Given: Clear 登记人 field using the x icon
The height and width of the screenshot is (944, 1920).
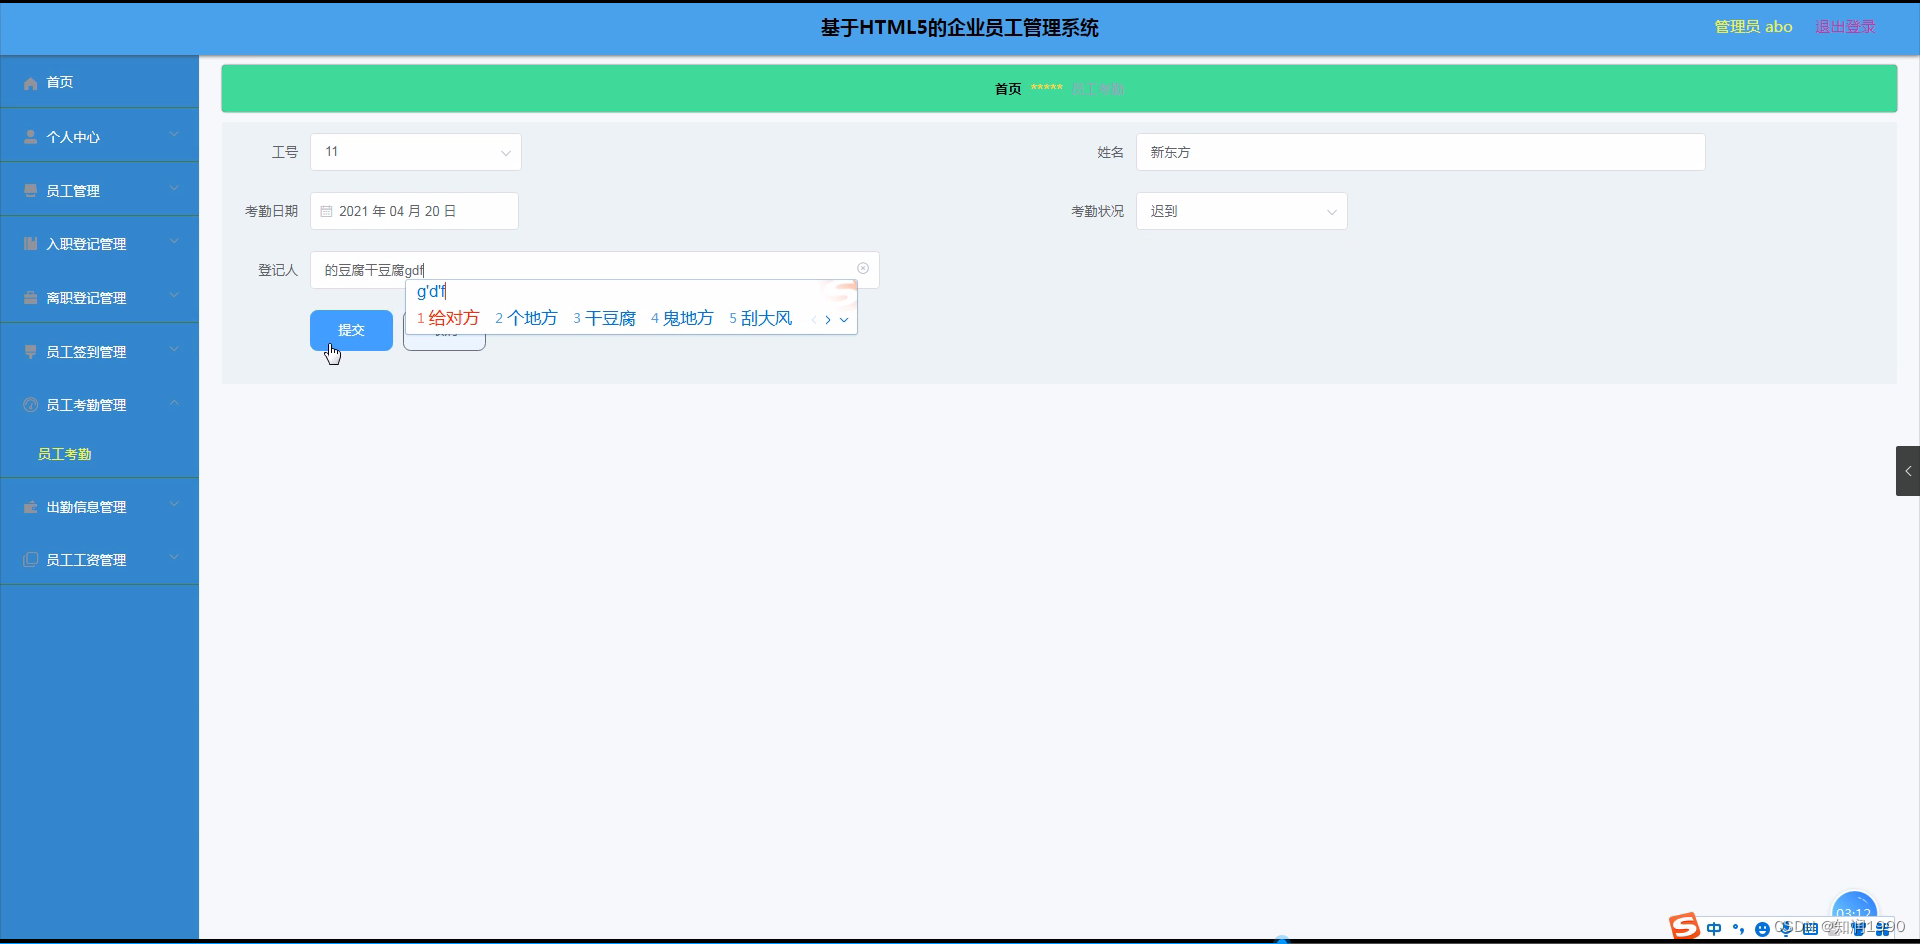Looking at the screenshot, I should pos(862,268).
